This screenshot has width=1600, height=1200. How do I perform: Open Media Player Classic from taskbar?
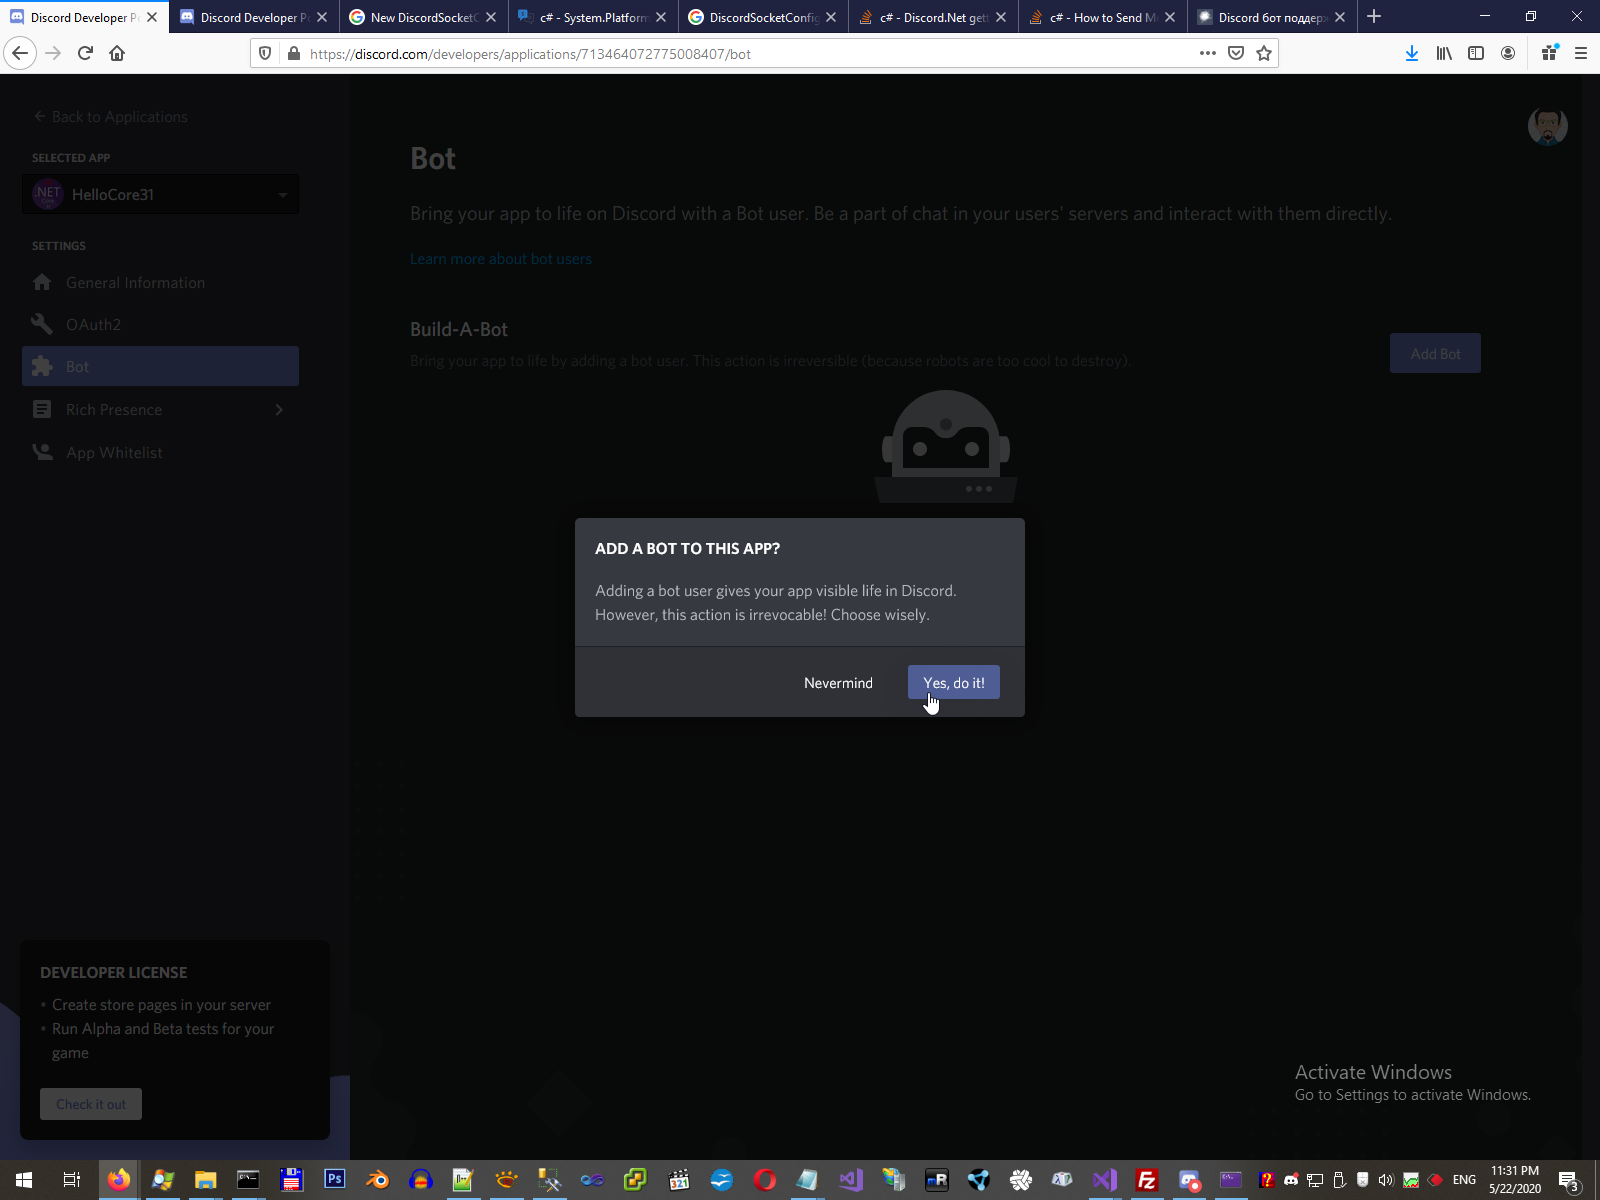(679, 1180)
